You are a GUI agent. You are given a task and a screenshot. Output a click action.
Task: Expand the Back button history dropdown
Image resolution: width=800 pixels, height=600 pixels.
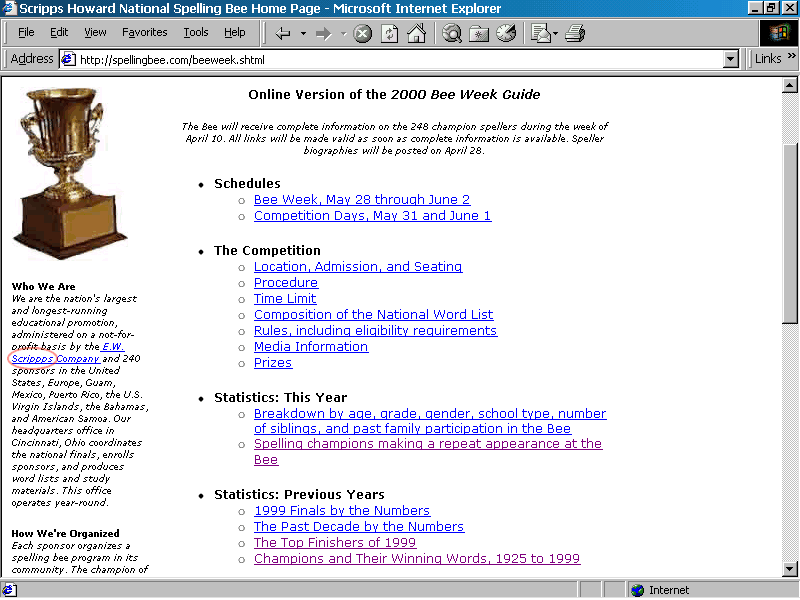tap(301, 33)
